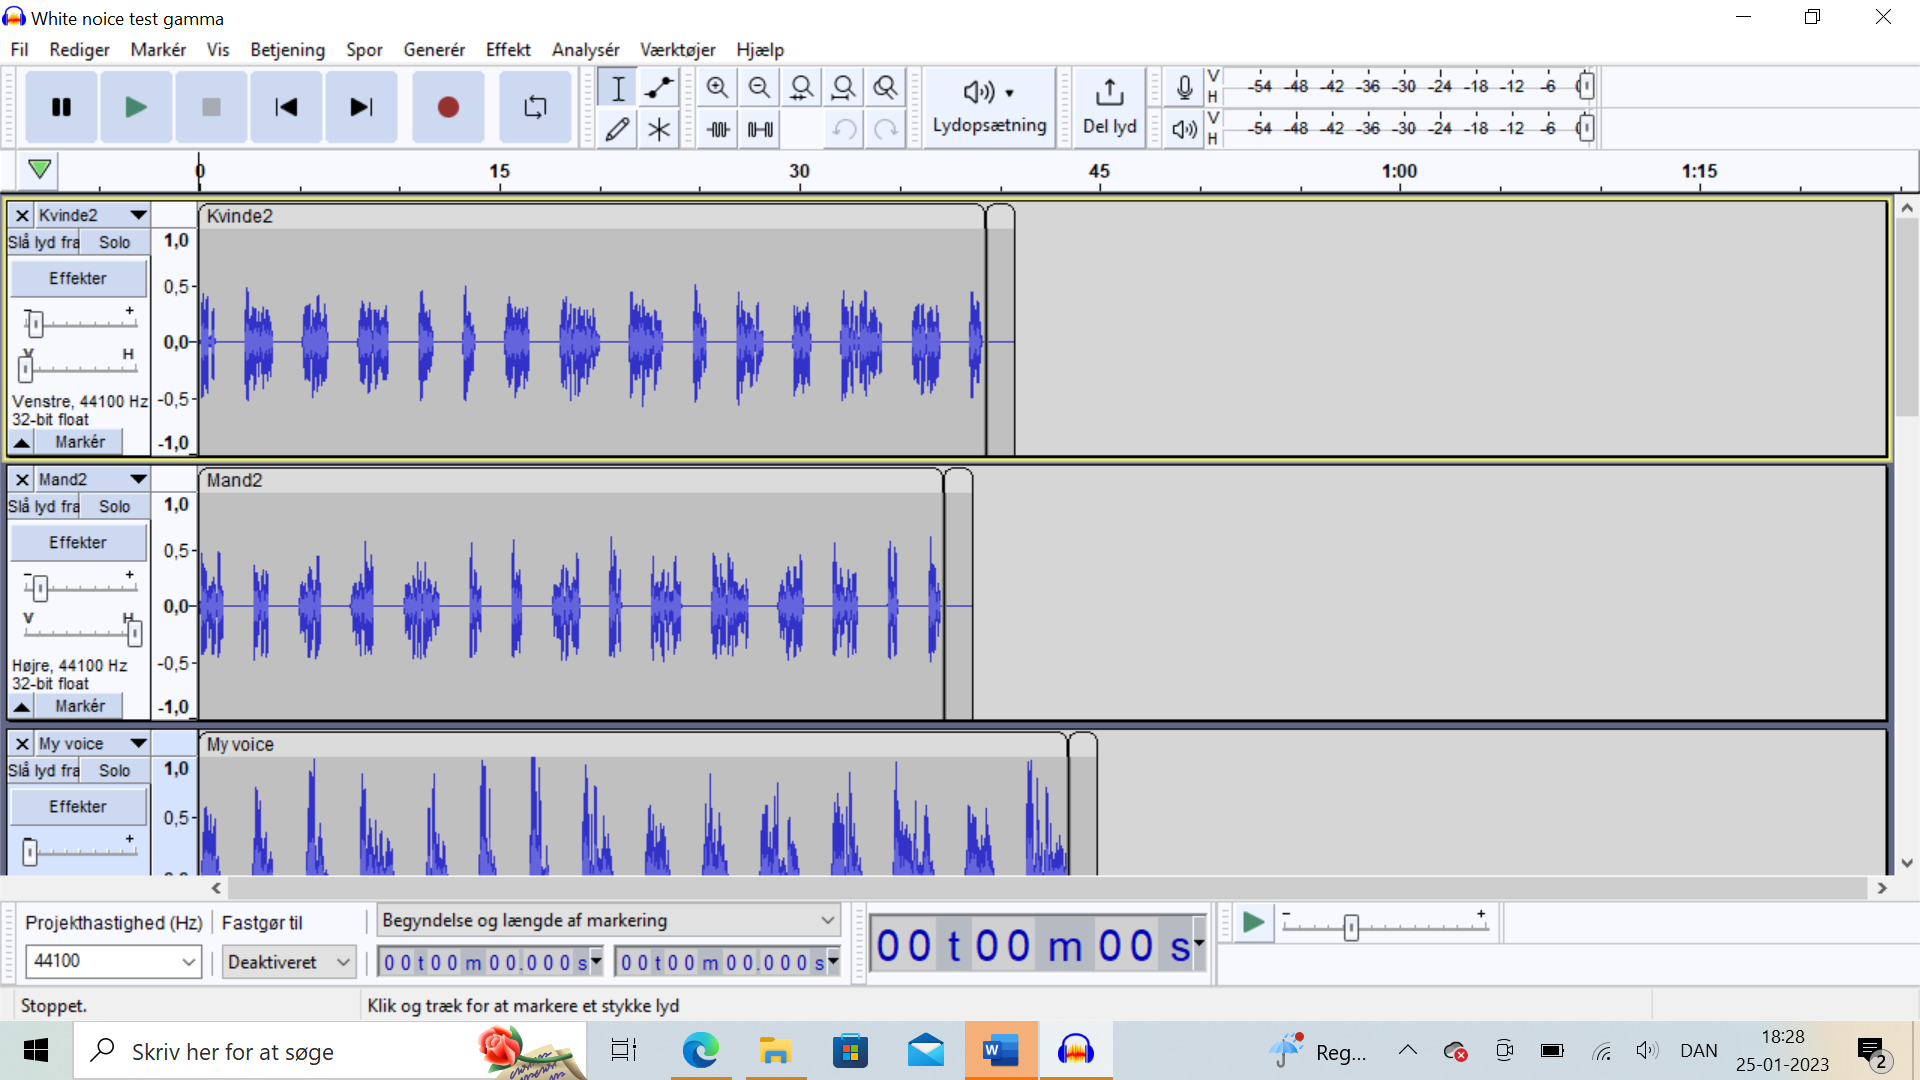Open Microsoft Edge from taskbar
1920x1080 pixels.
pos(701,1051)
